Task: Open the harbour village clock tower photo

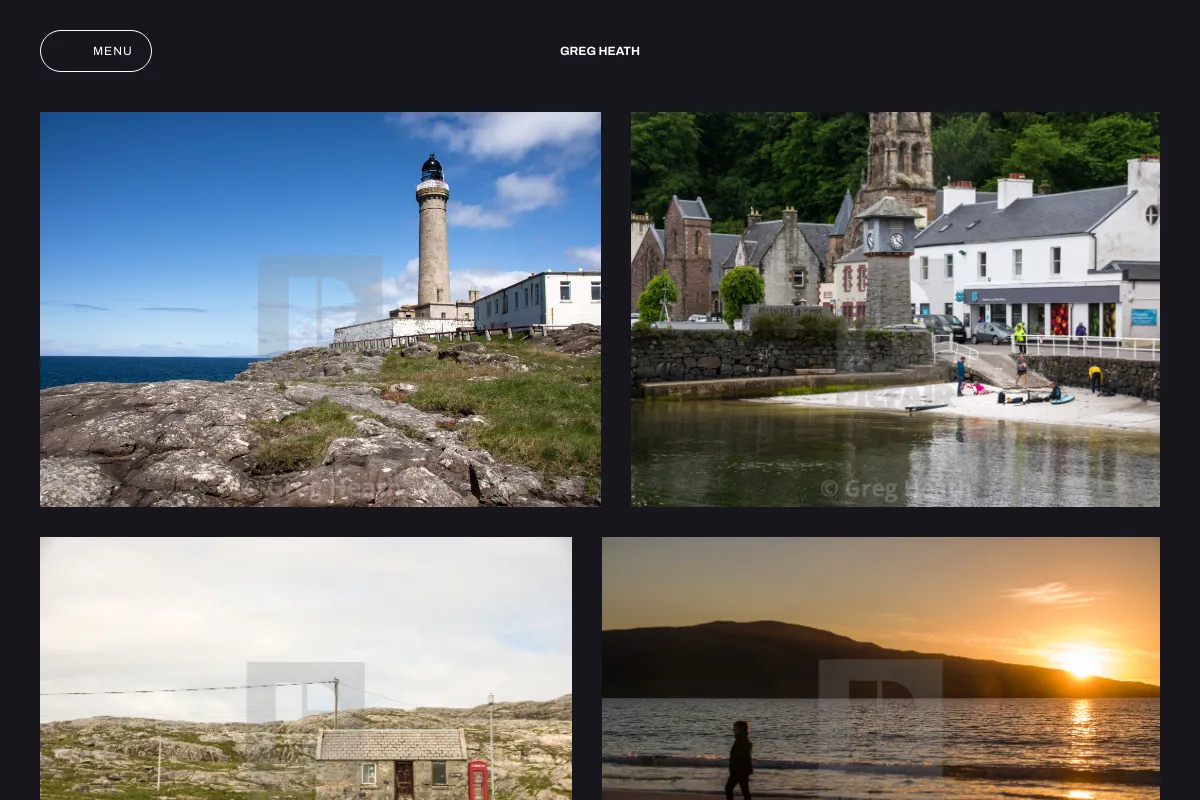Action: click(x=895, y=309)
